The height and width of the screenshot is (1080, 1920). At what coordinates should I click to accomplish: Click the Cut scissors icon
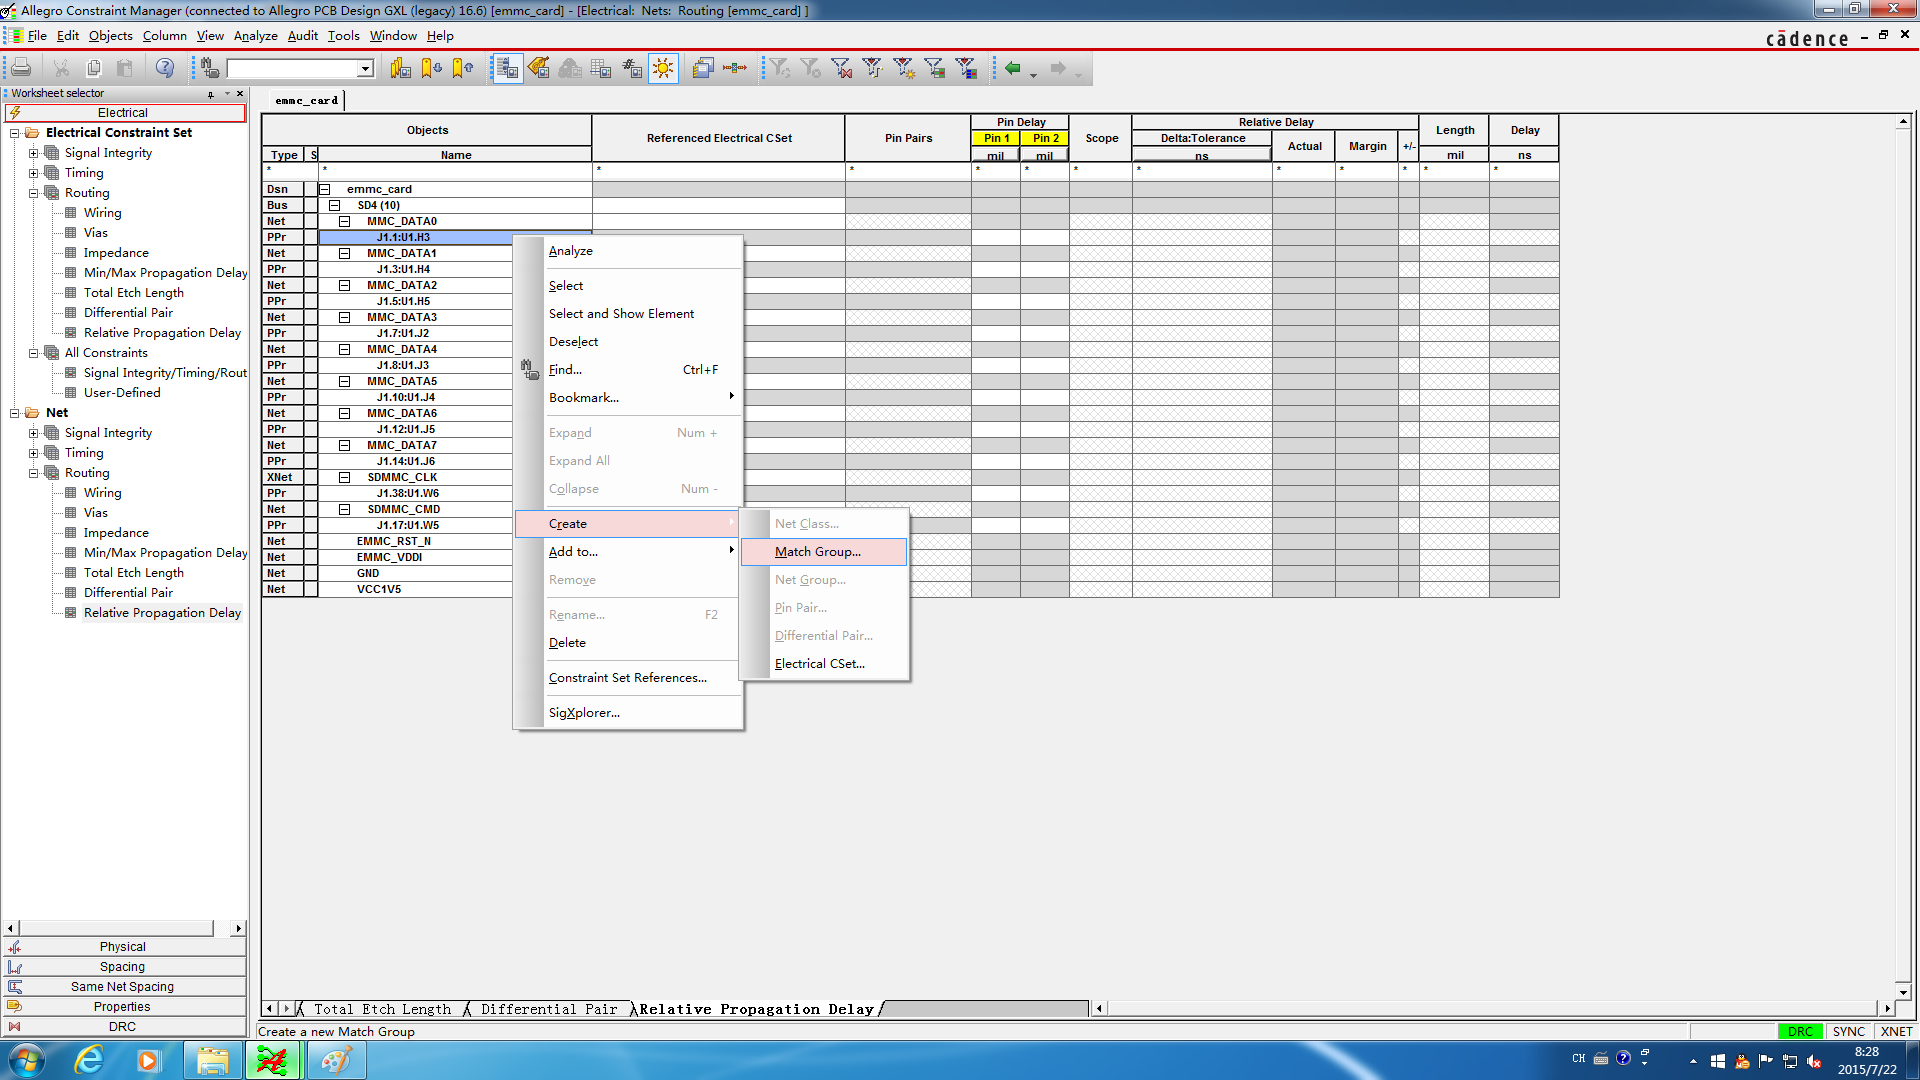click(x=61, y=68)
